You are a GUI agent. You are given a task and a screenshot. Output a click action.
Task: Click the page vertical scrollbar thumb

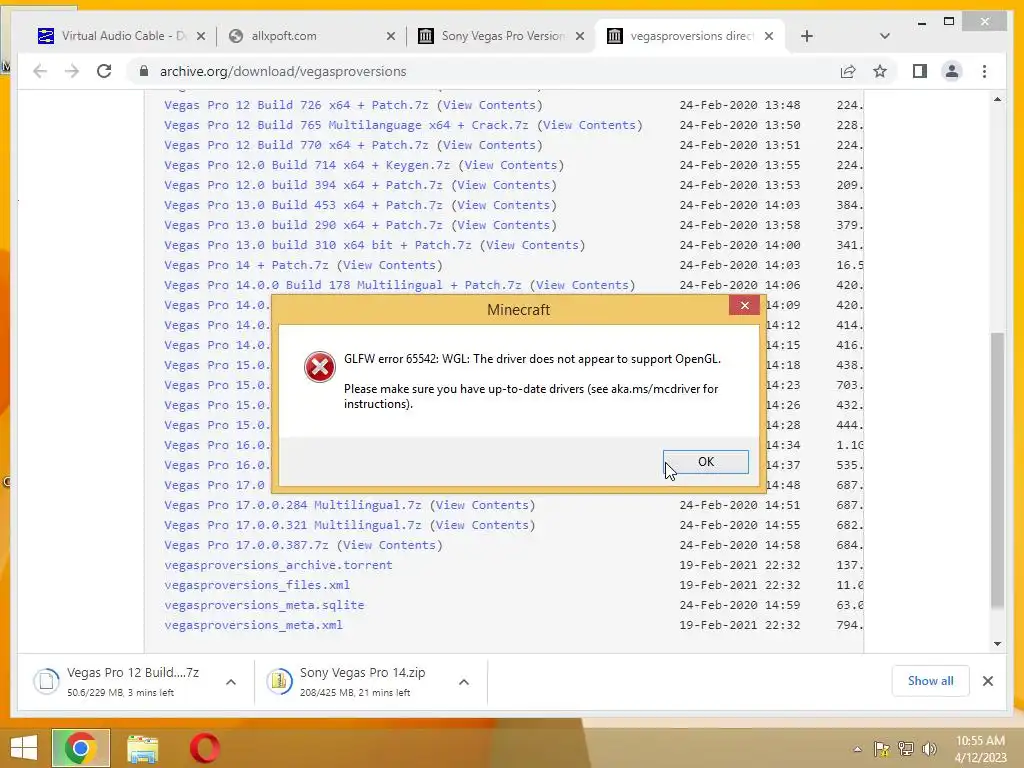coord(997,470)
